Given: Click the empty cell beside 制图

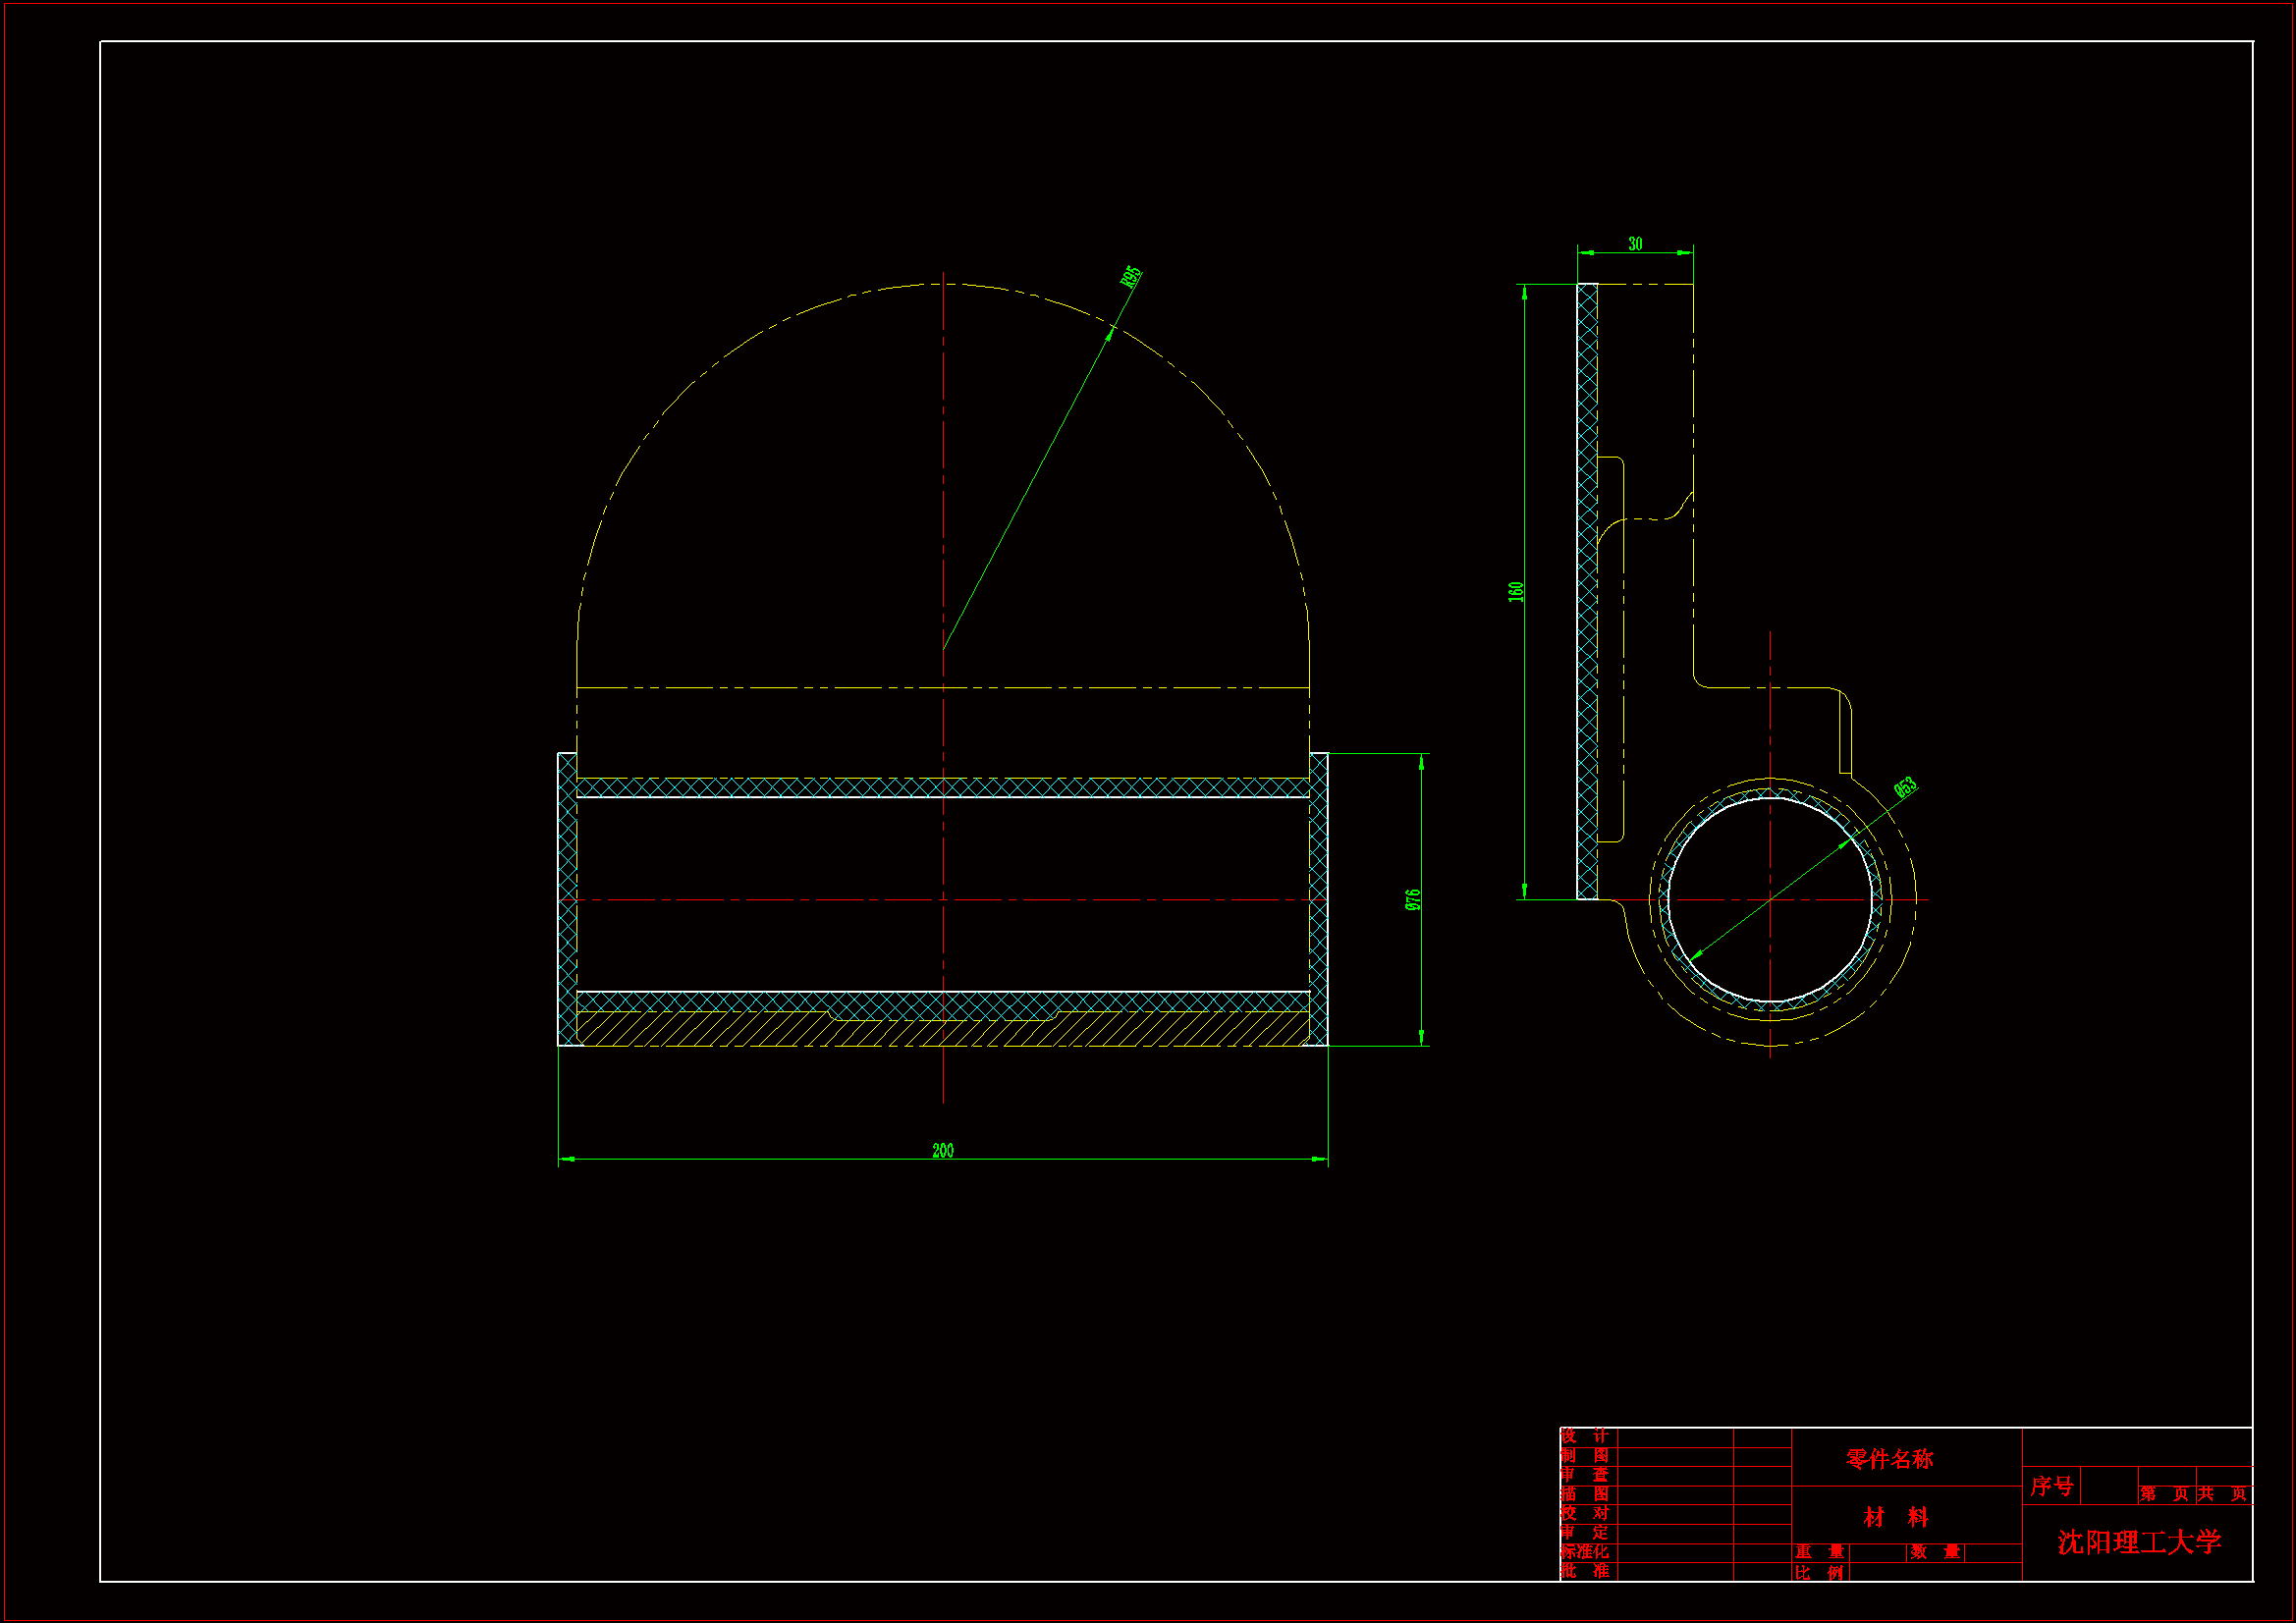Looking at the screenshot, I should tap(1675, 1456).
